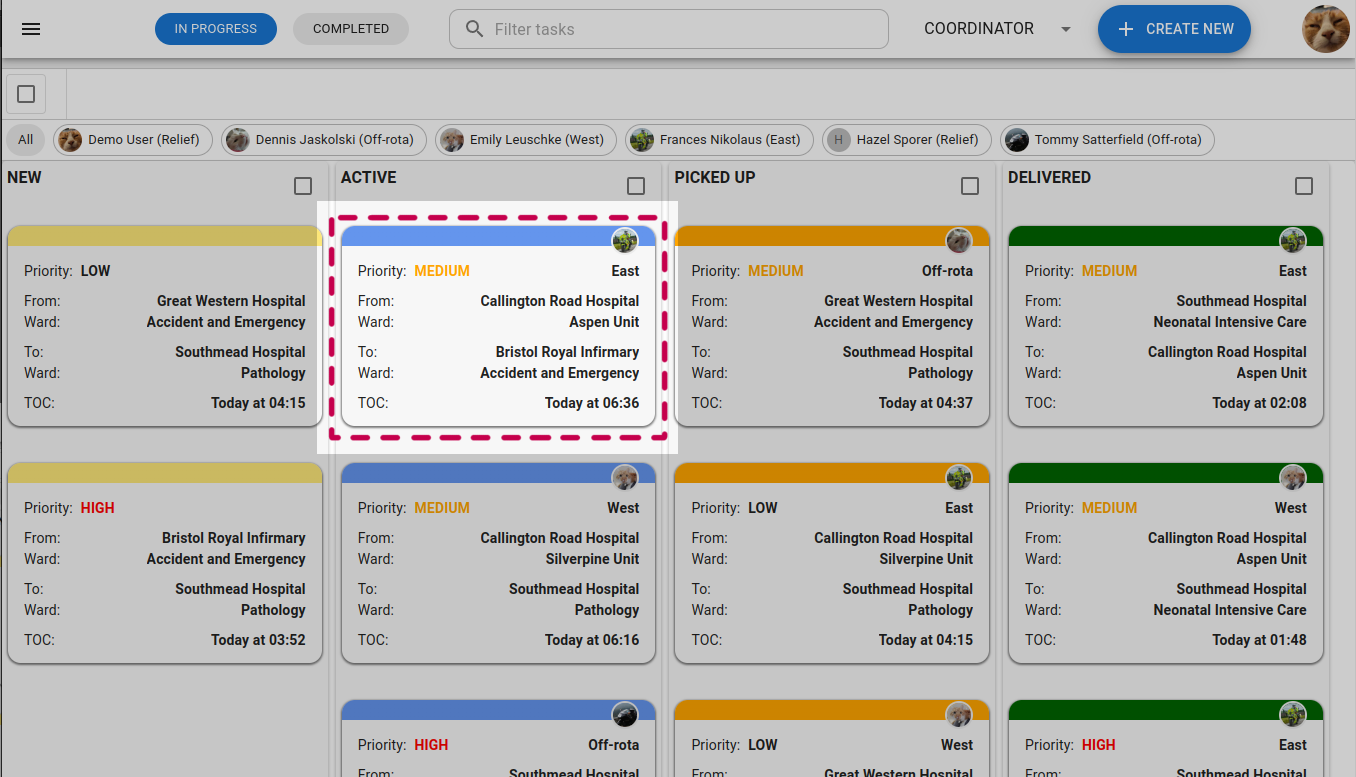Click Demo User's avatar in the filter bar
The height and width of the screenshot is (777, 1356).
pos(69,140)
